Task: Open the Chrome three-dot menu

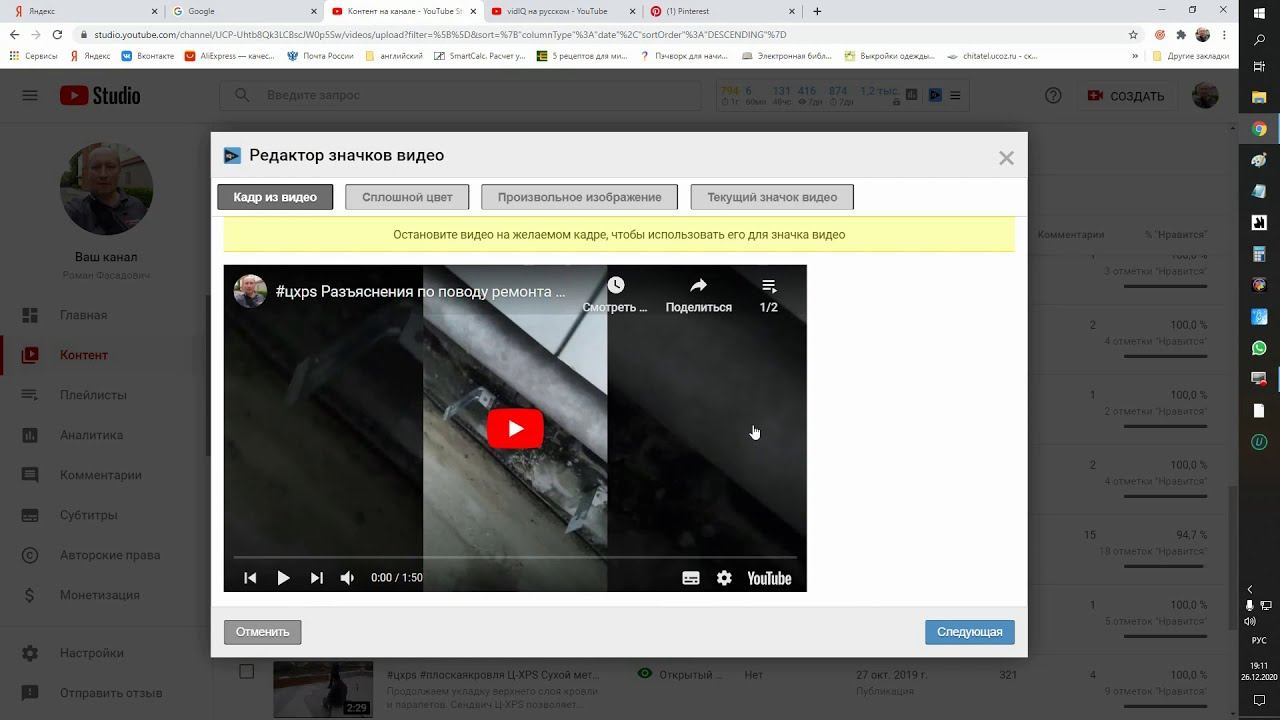Action: coord(1225,35)
